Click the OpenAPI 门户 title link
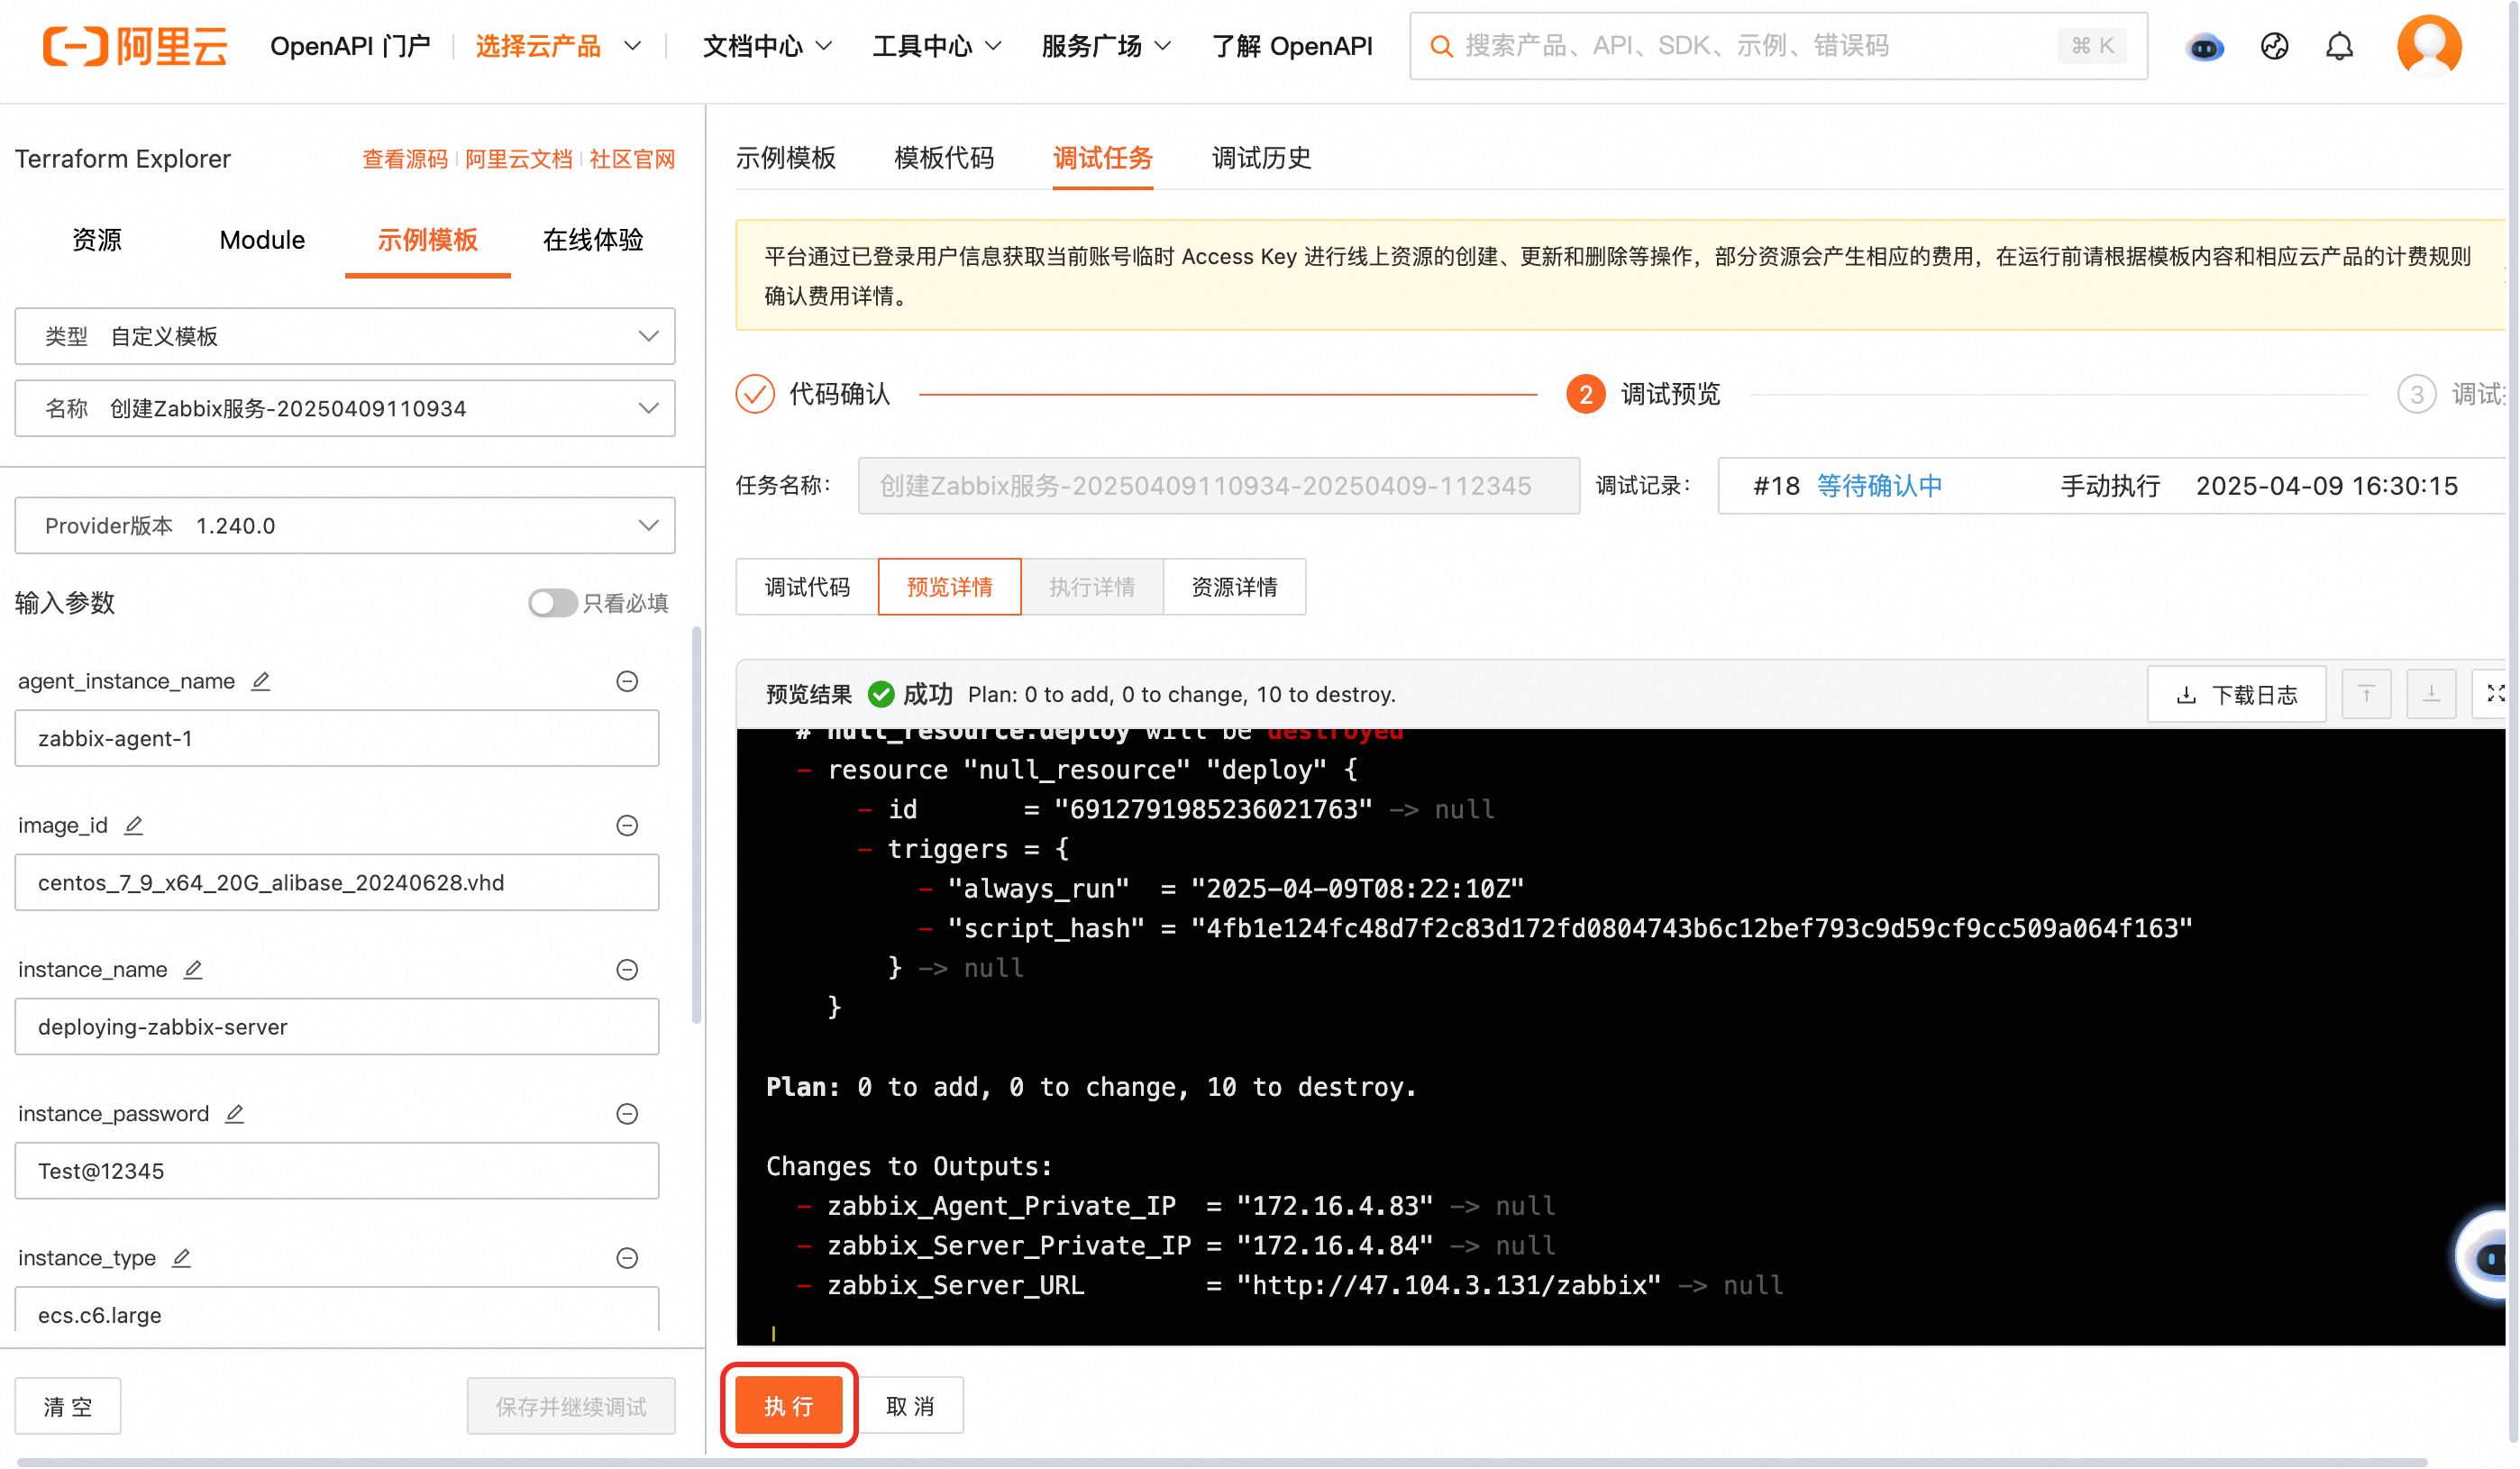This screenshot has width=2520, height=1469. pos(350,46)
